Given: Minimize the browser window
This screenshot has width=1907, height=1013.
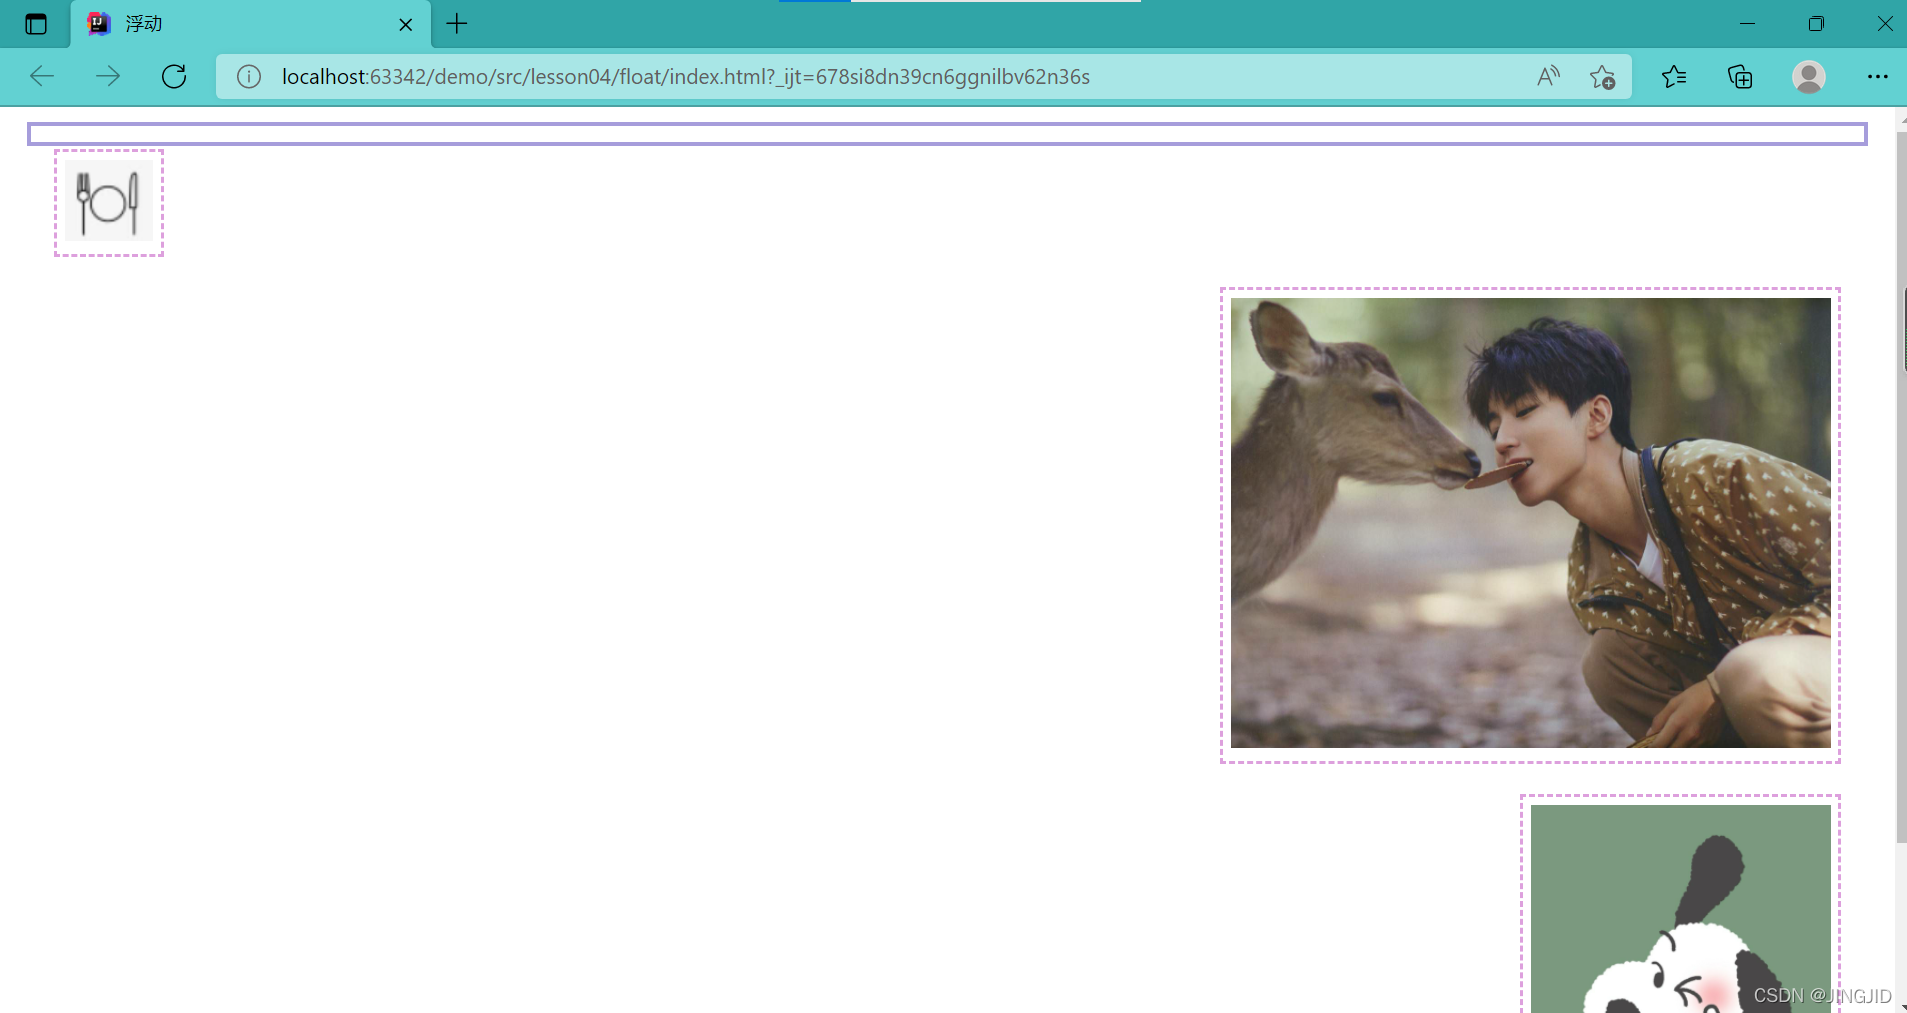Looking at the screenshot, I should (1748, 24).
